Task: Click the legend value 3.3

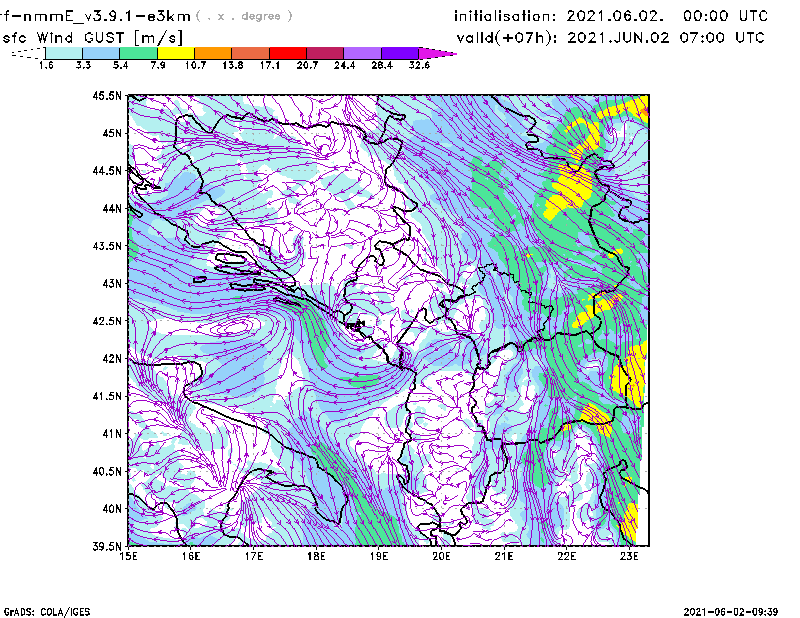Action: point(83,65)
